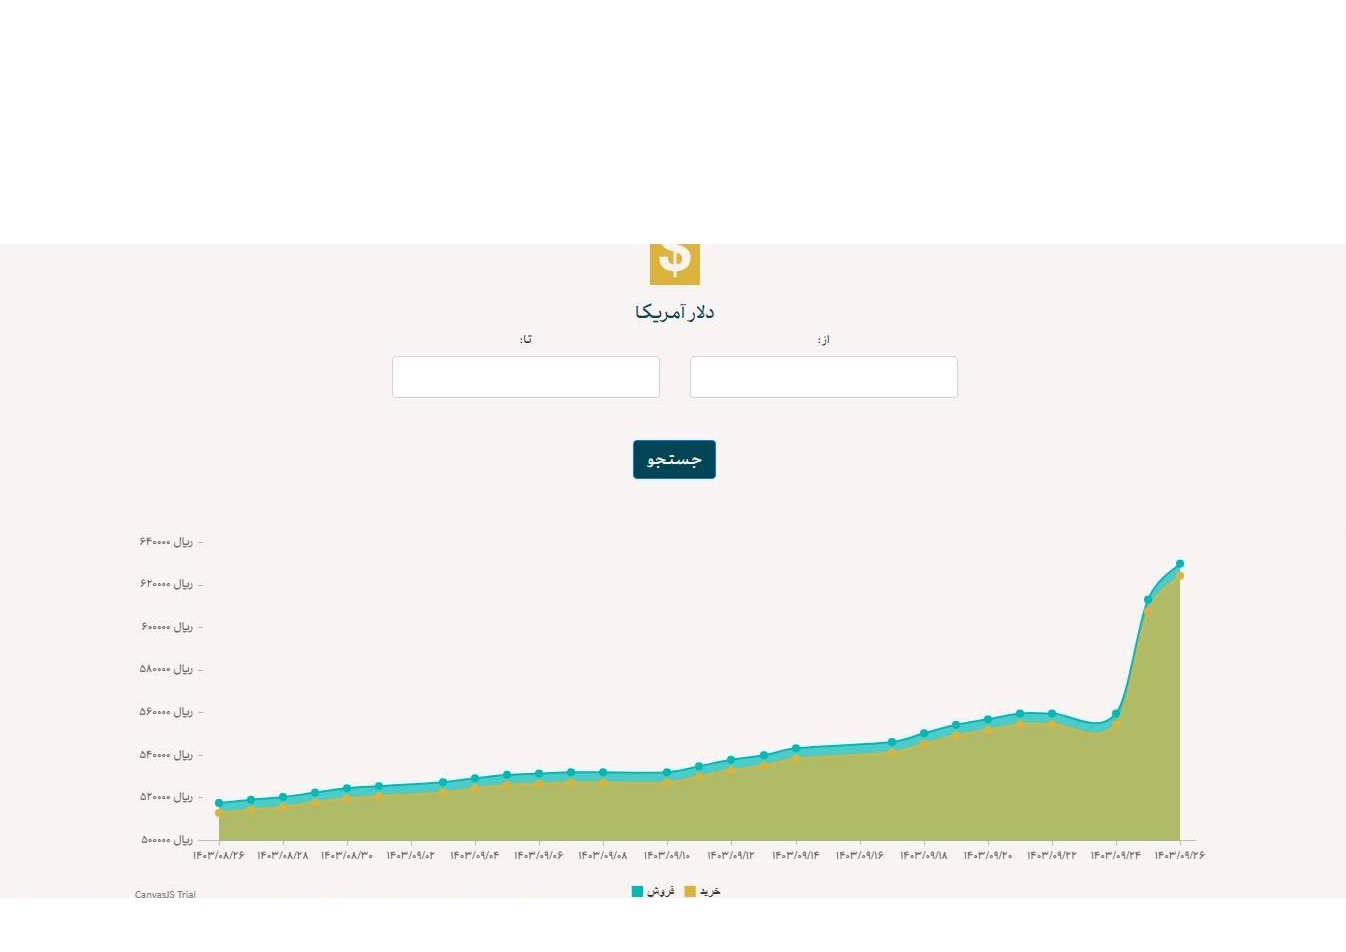Select the teal sell point at 1403/09/26
The image size is (1346, 952).
(x=1180, y=564)
